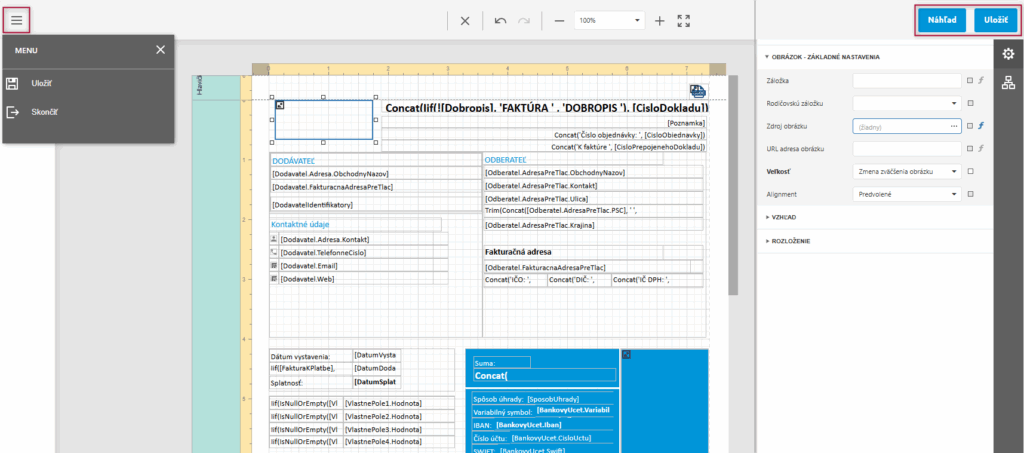1024x453 pixels.
Task: Click the hamburger menu icon
Action: (x=17, y=20)
